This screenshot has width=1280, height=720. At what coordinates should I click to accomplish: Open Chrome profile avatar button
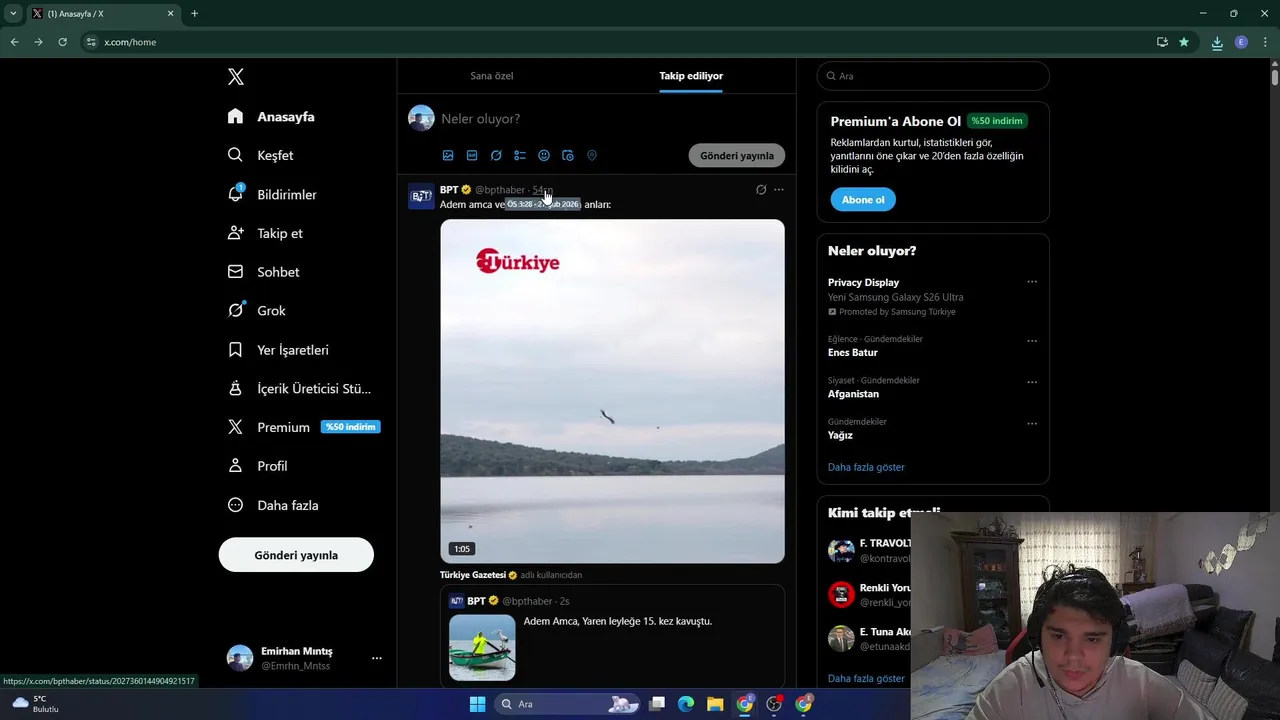click(1241, 42)
